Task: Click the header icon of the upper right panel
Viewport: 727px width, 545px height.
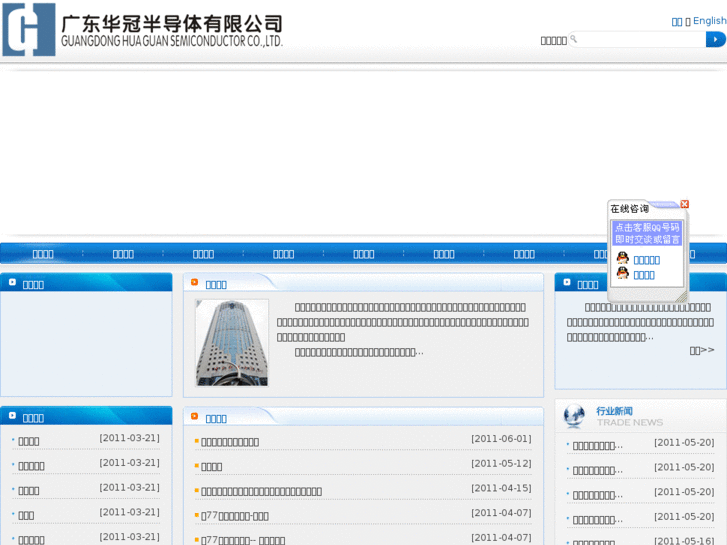Action: tap(567, 282)
